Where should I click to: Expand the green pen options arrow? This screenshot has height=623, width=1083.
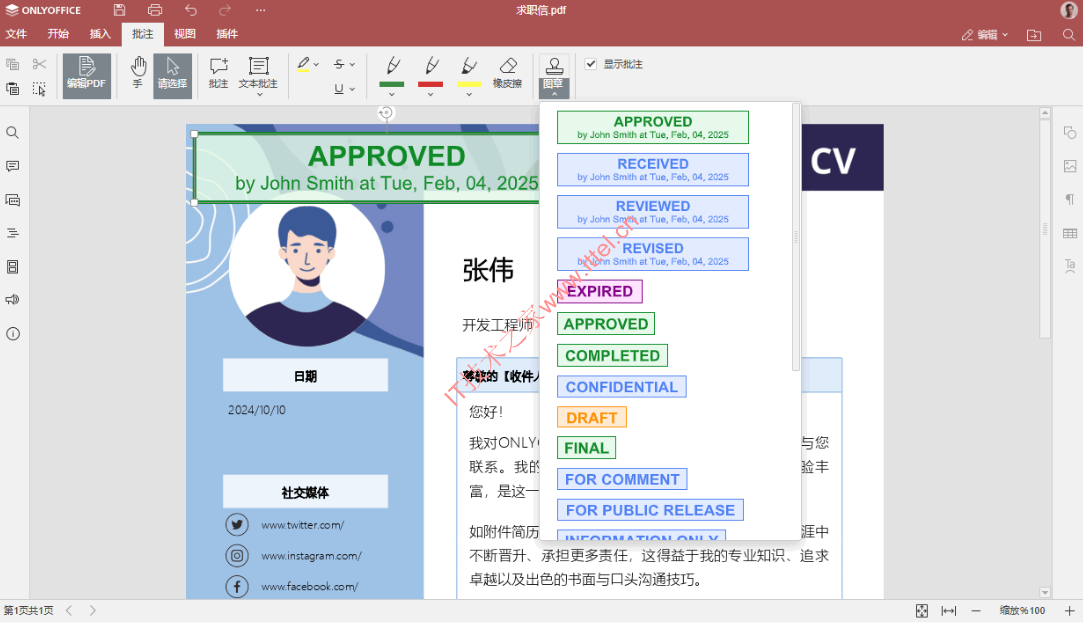pyautogui.click(x=392, y=94)
